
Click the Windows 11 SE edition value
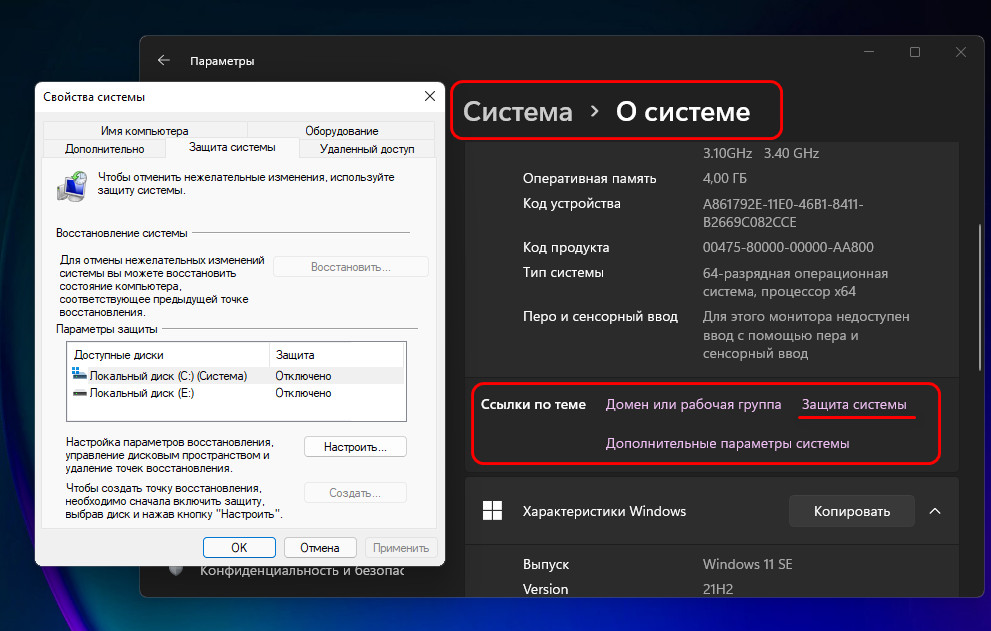(748, 564)
